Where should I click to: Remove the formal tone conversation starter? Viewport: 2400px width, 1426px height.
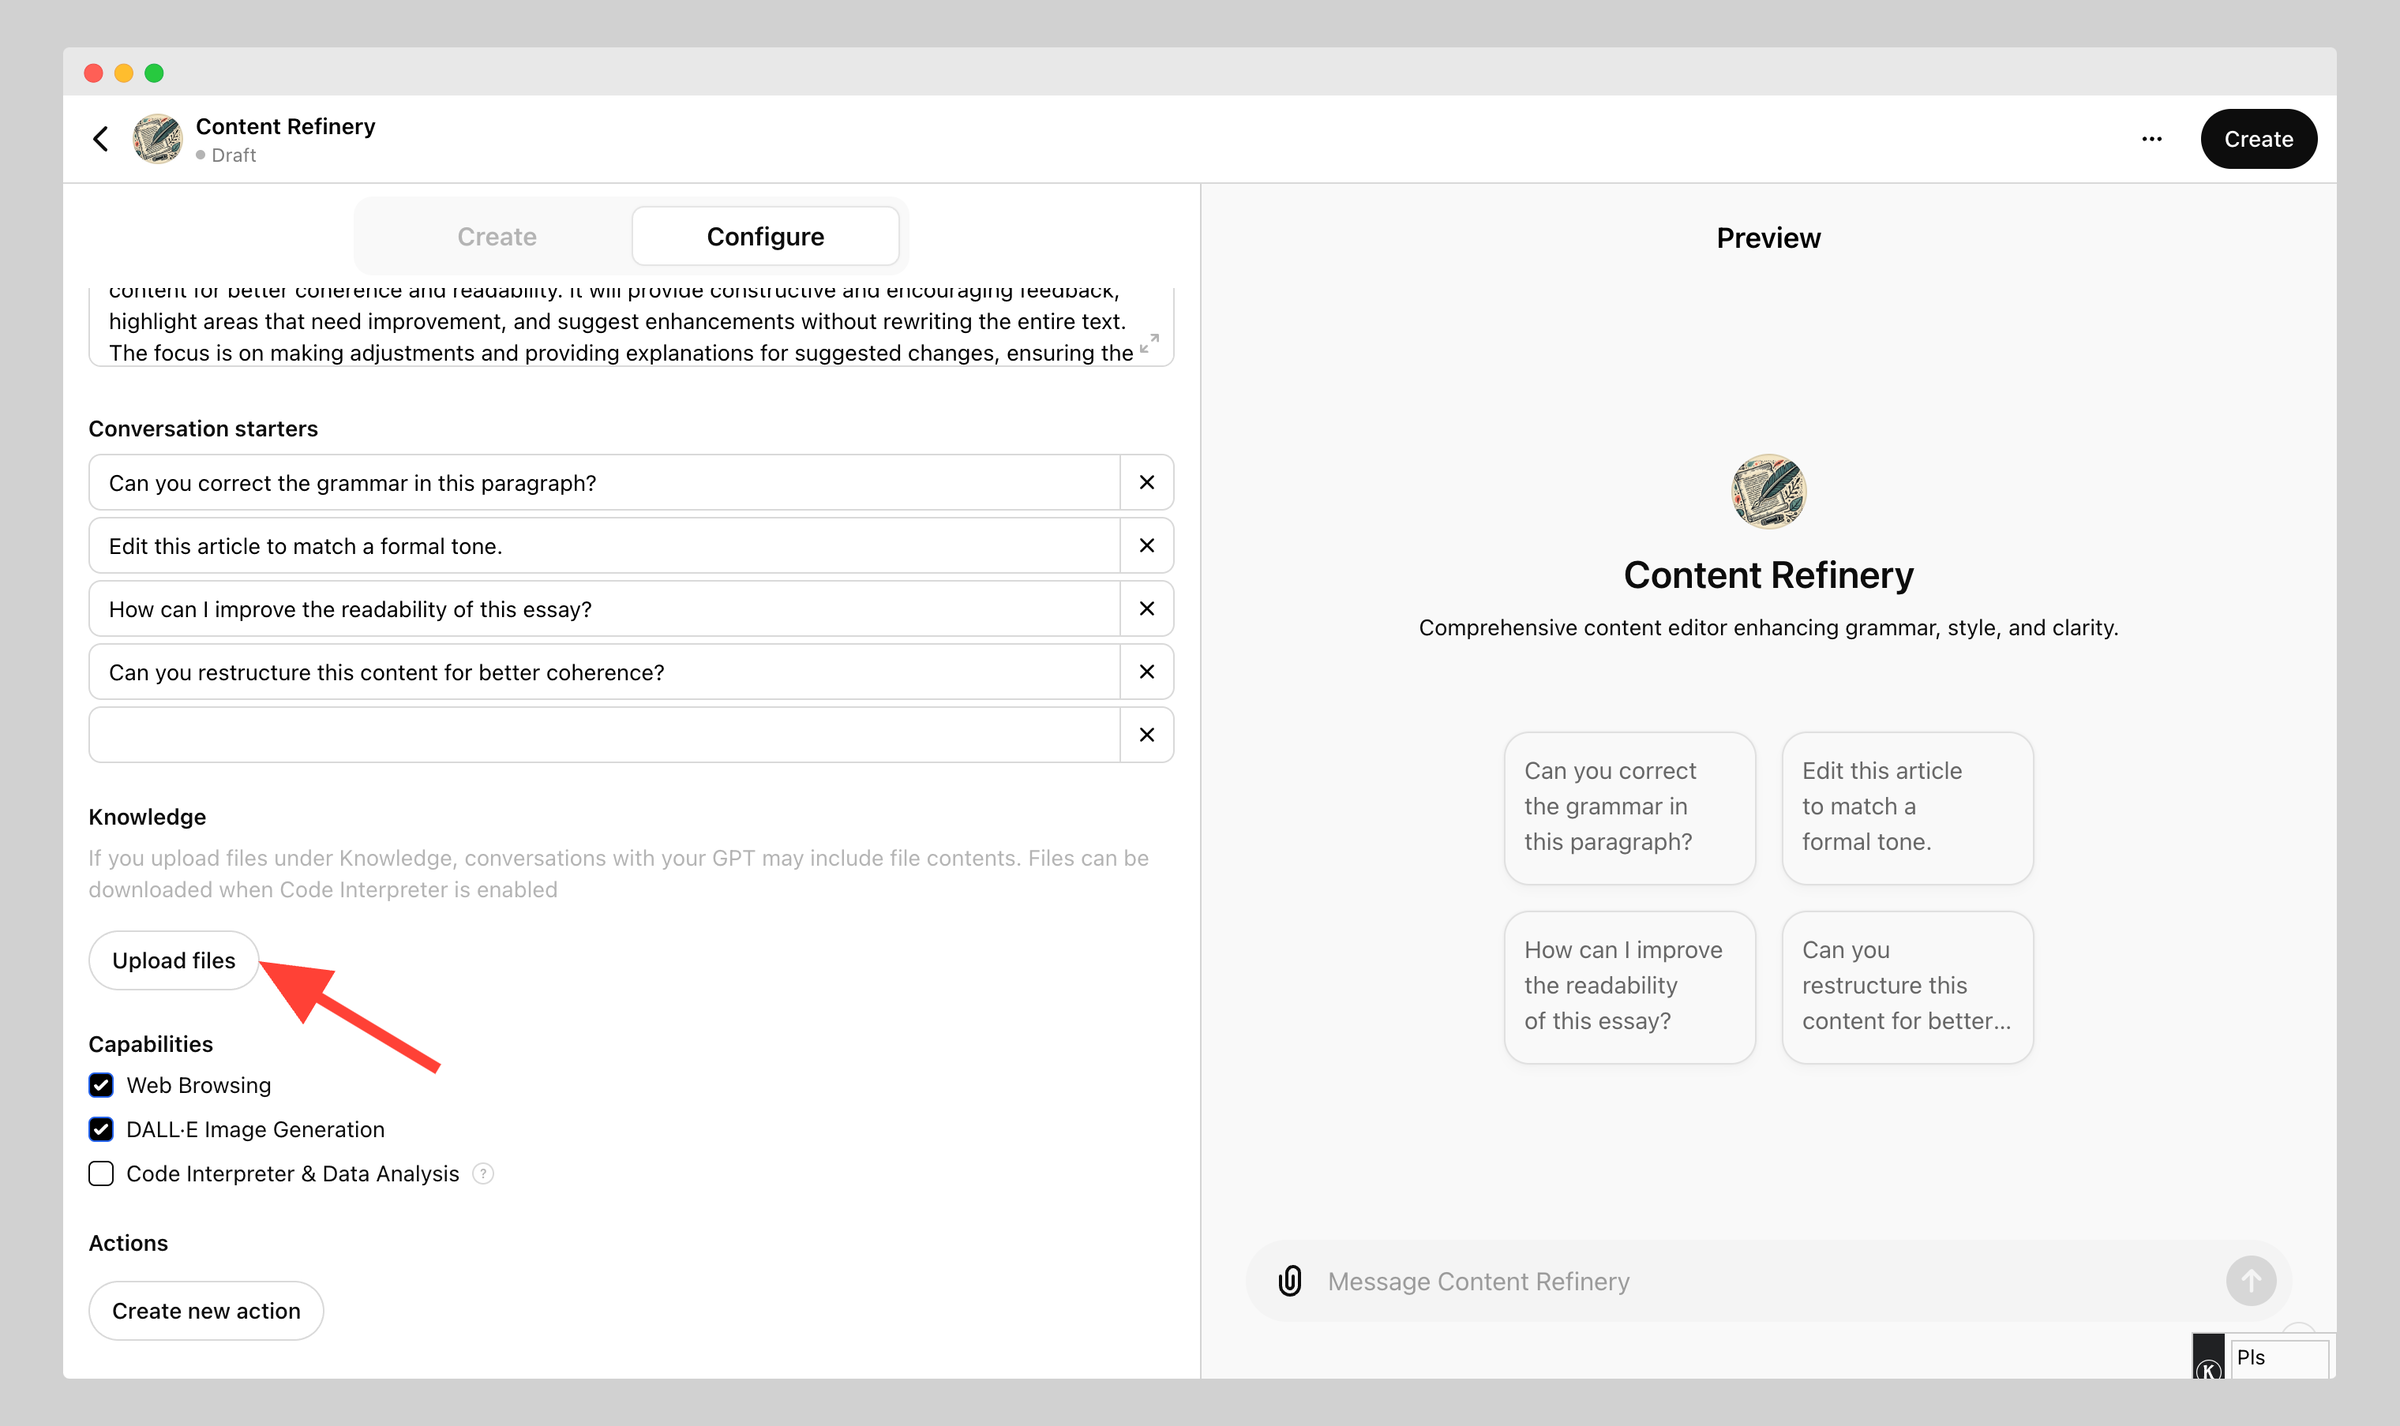pyautogui.click(x=1146, y=545)
